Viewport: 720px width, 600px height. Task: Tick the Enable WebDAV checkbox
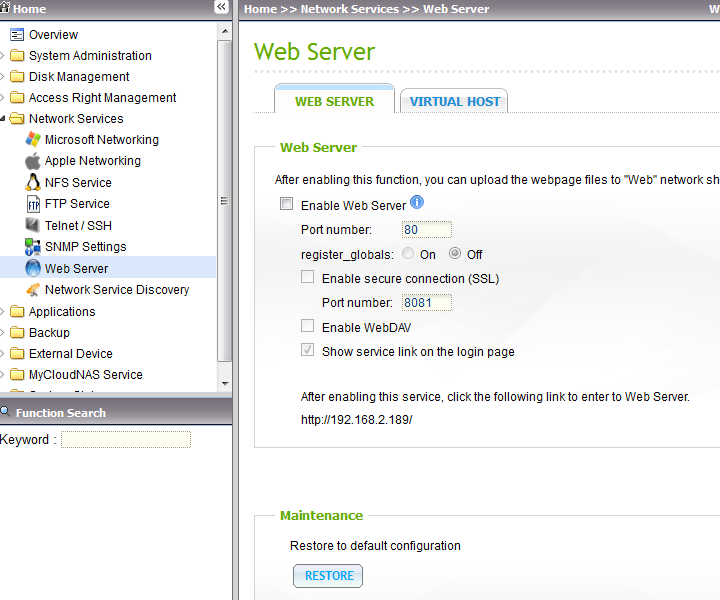pos(308,326)
